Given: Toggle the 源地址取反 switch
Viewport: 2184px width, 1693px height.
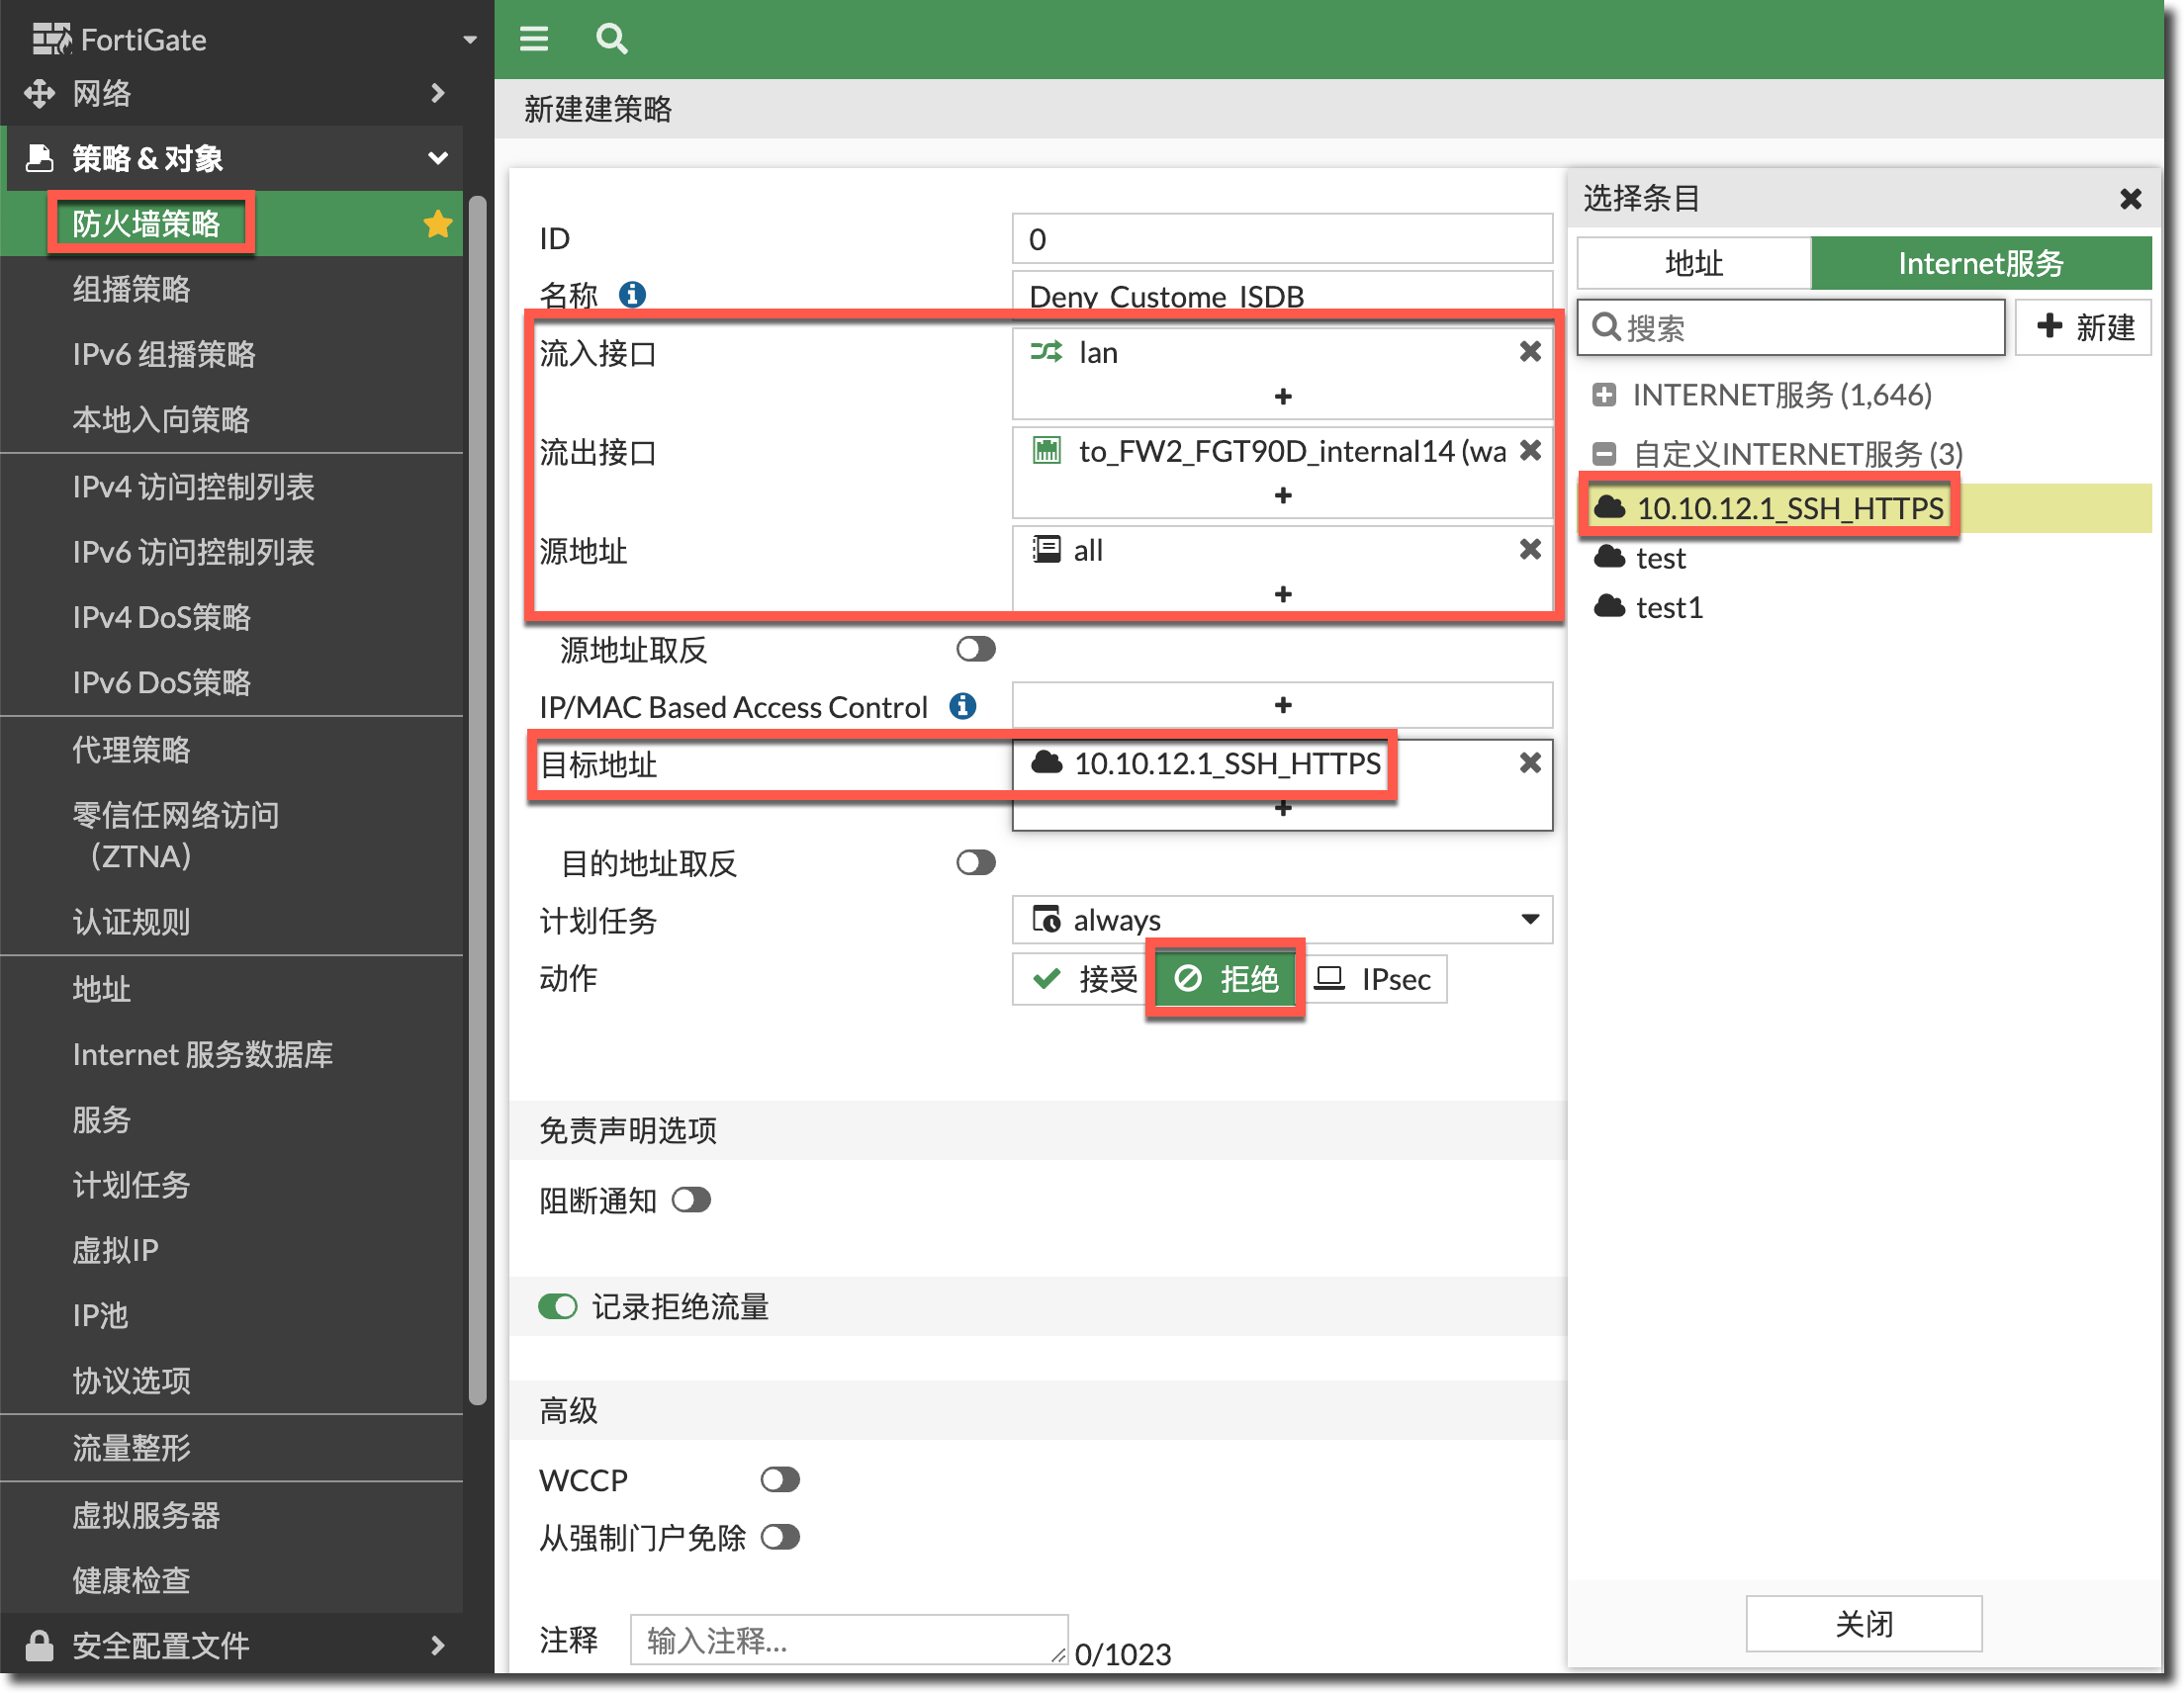Looking at the screenshot, I should [975, 650].
